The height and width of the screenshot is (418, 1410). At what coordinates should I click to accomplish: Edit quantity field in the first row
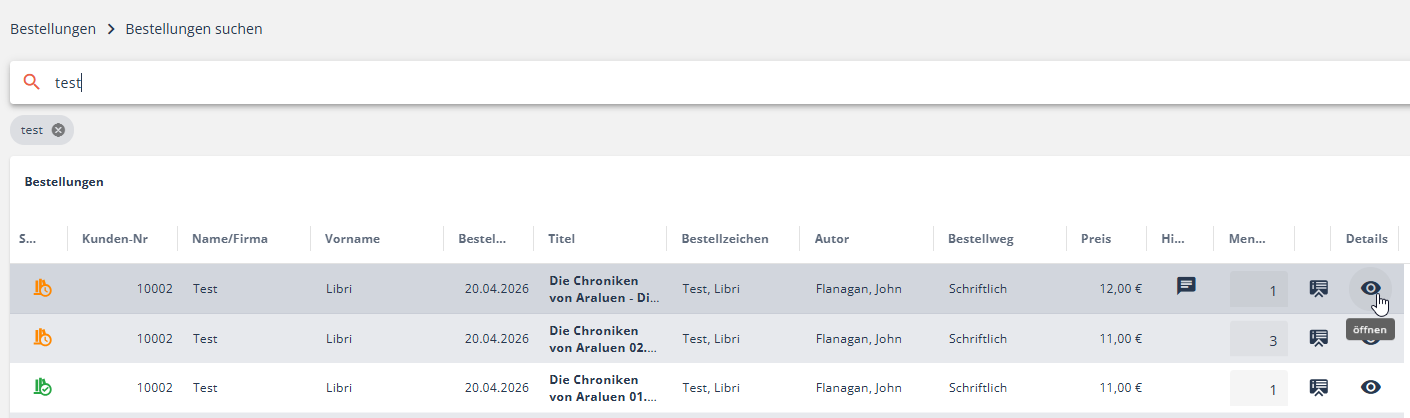1259,291
